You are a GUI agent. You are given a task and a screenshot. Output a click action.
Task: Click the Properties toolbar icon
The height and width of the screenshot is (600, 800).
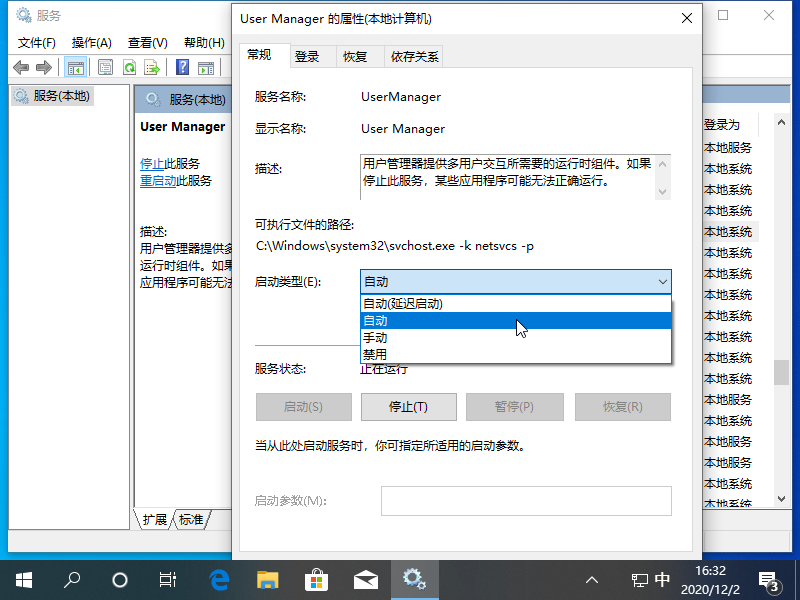(x=105, y=67)
